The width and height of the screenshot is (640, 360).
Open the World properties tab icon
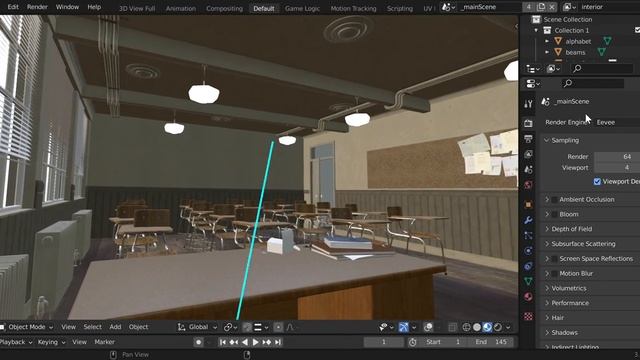(528, 184)
